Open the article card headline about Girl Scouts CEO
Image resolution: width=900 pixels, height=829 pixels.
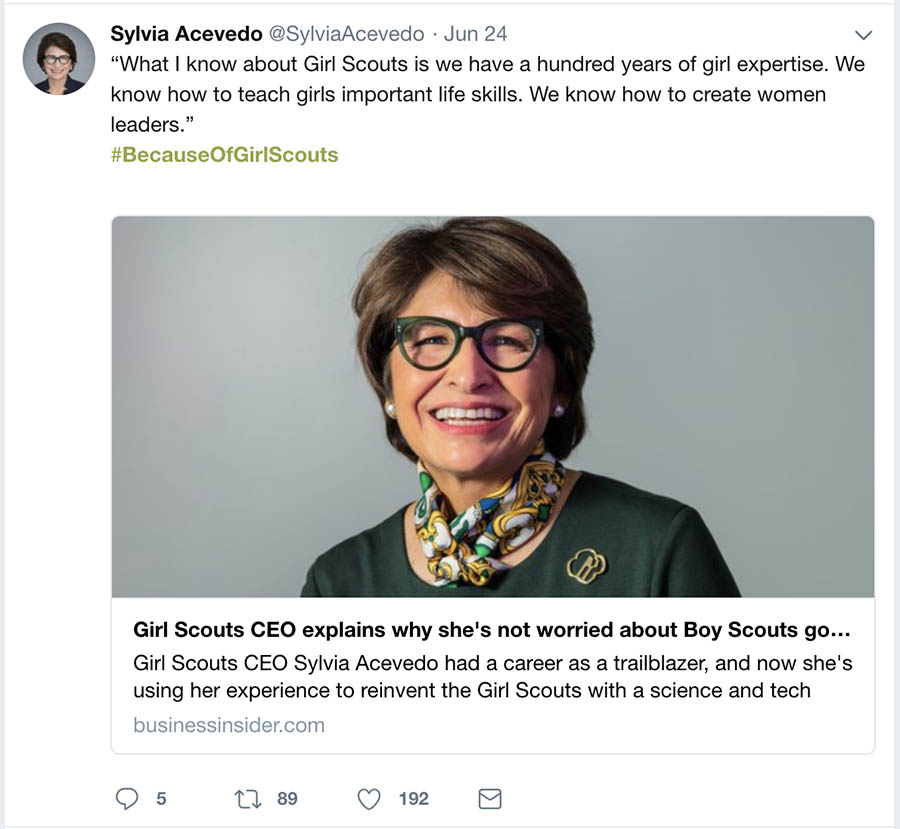(492, 630)
